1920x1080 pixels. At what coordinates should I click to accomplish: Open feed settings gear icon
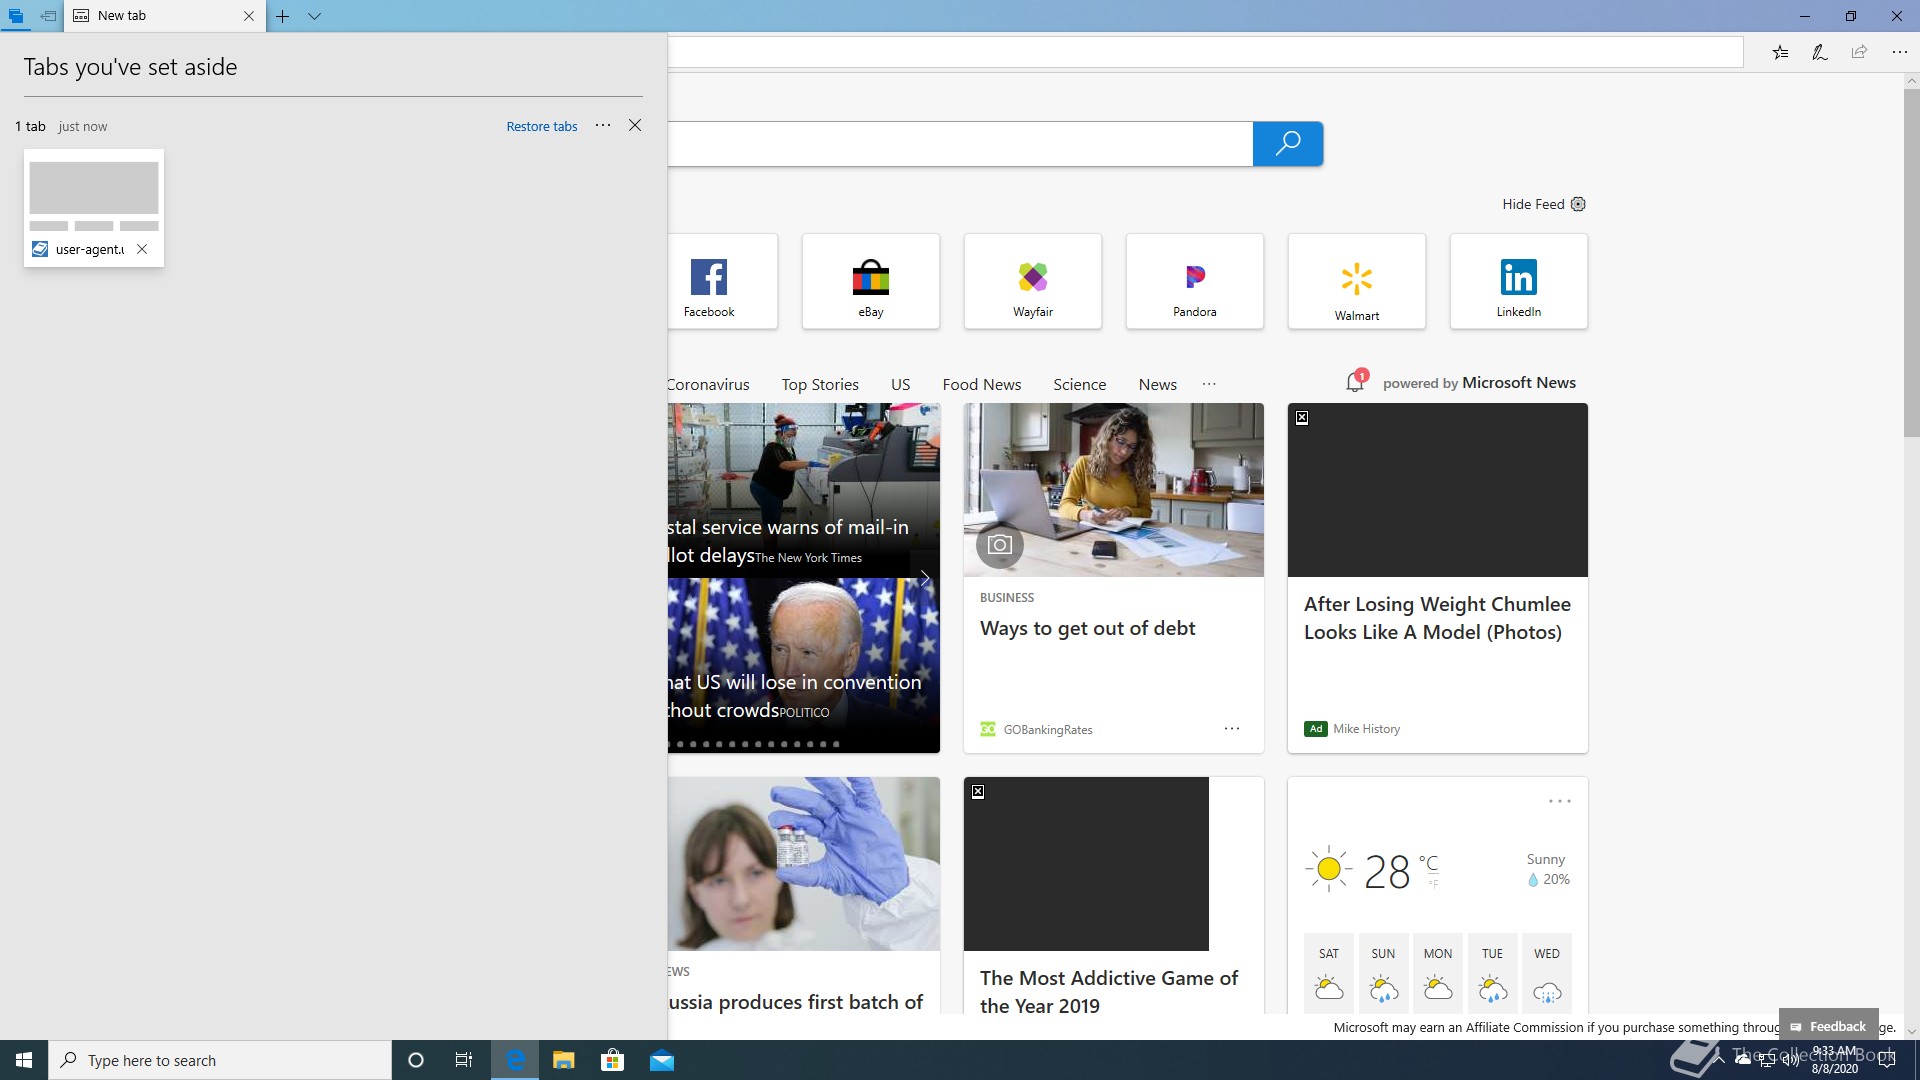pos(1578,204)
